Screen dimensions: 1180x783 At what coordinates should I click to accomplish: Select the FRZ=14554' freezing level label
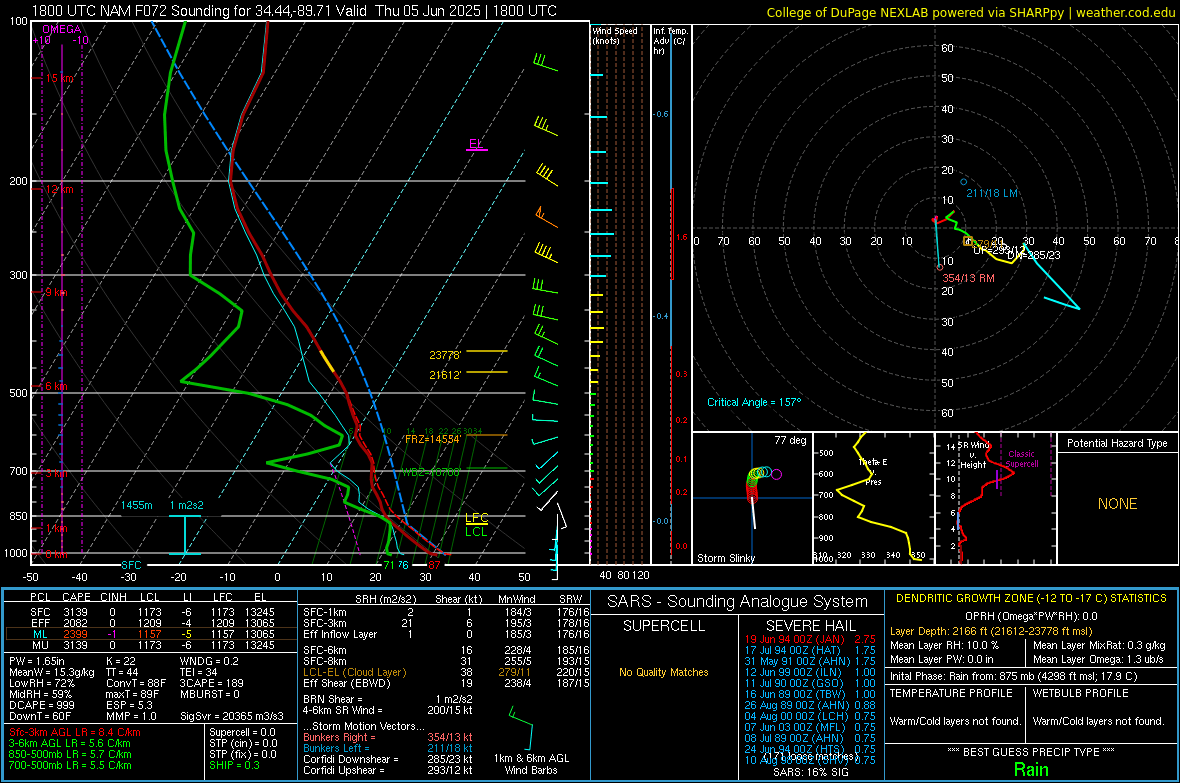coord(433,439)
